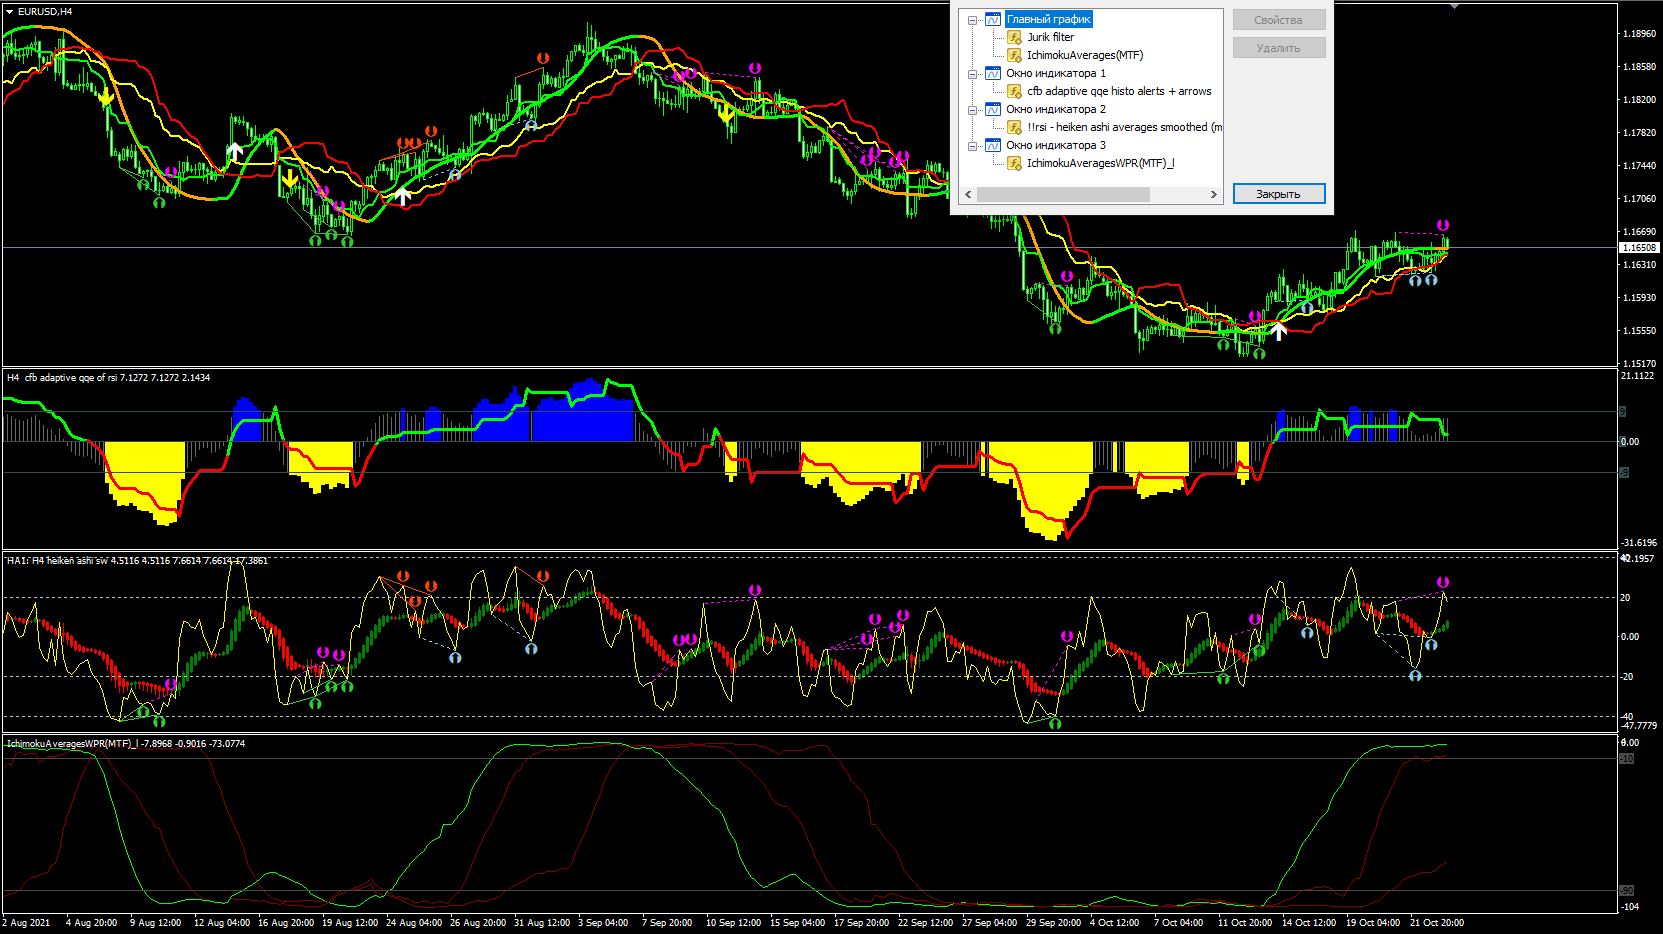Collapse the Окно индикатора 1 node
This screenshot has width=1663, height=934.
(x=972, y=74)
